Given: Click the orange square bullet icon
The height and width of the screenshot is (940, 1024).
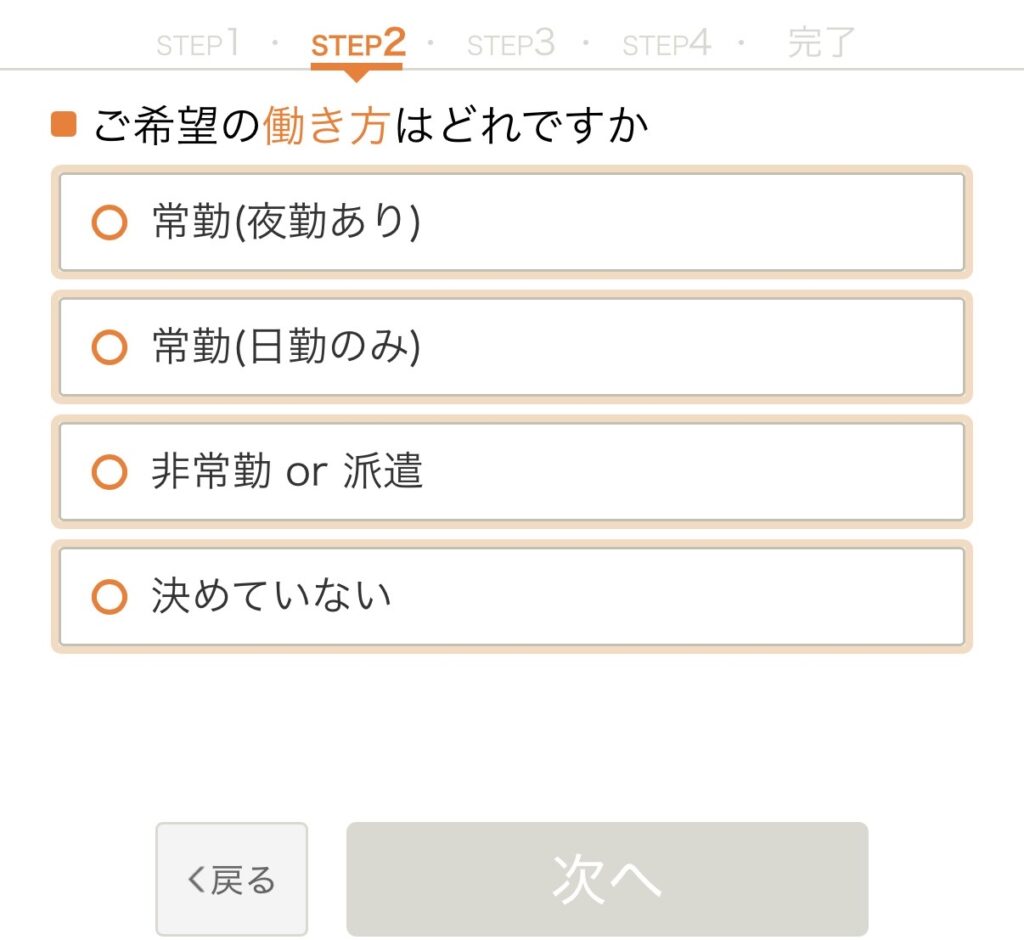Looking at the screenshot, I should (64, 125).
